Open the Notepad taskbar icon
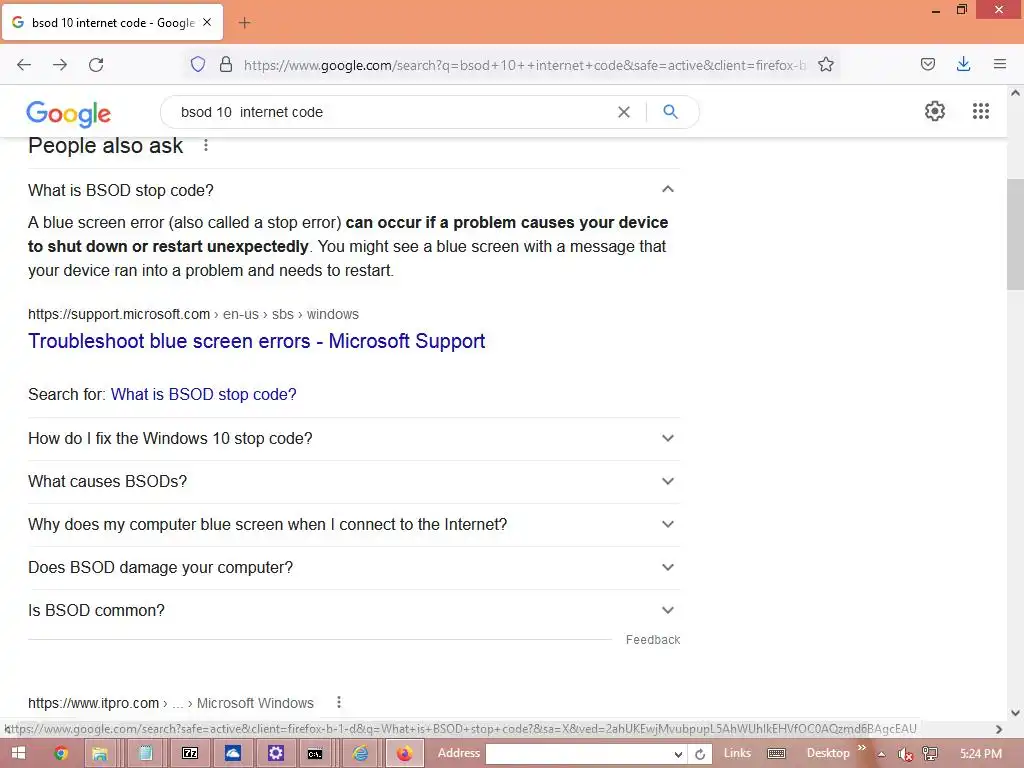 coord(145,753)
